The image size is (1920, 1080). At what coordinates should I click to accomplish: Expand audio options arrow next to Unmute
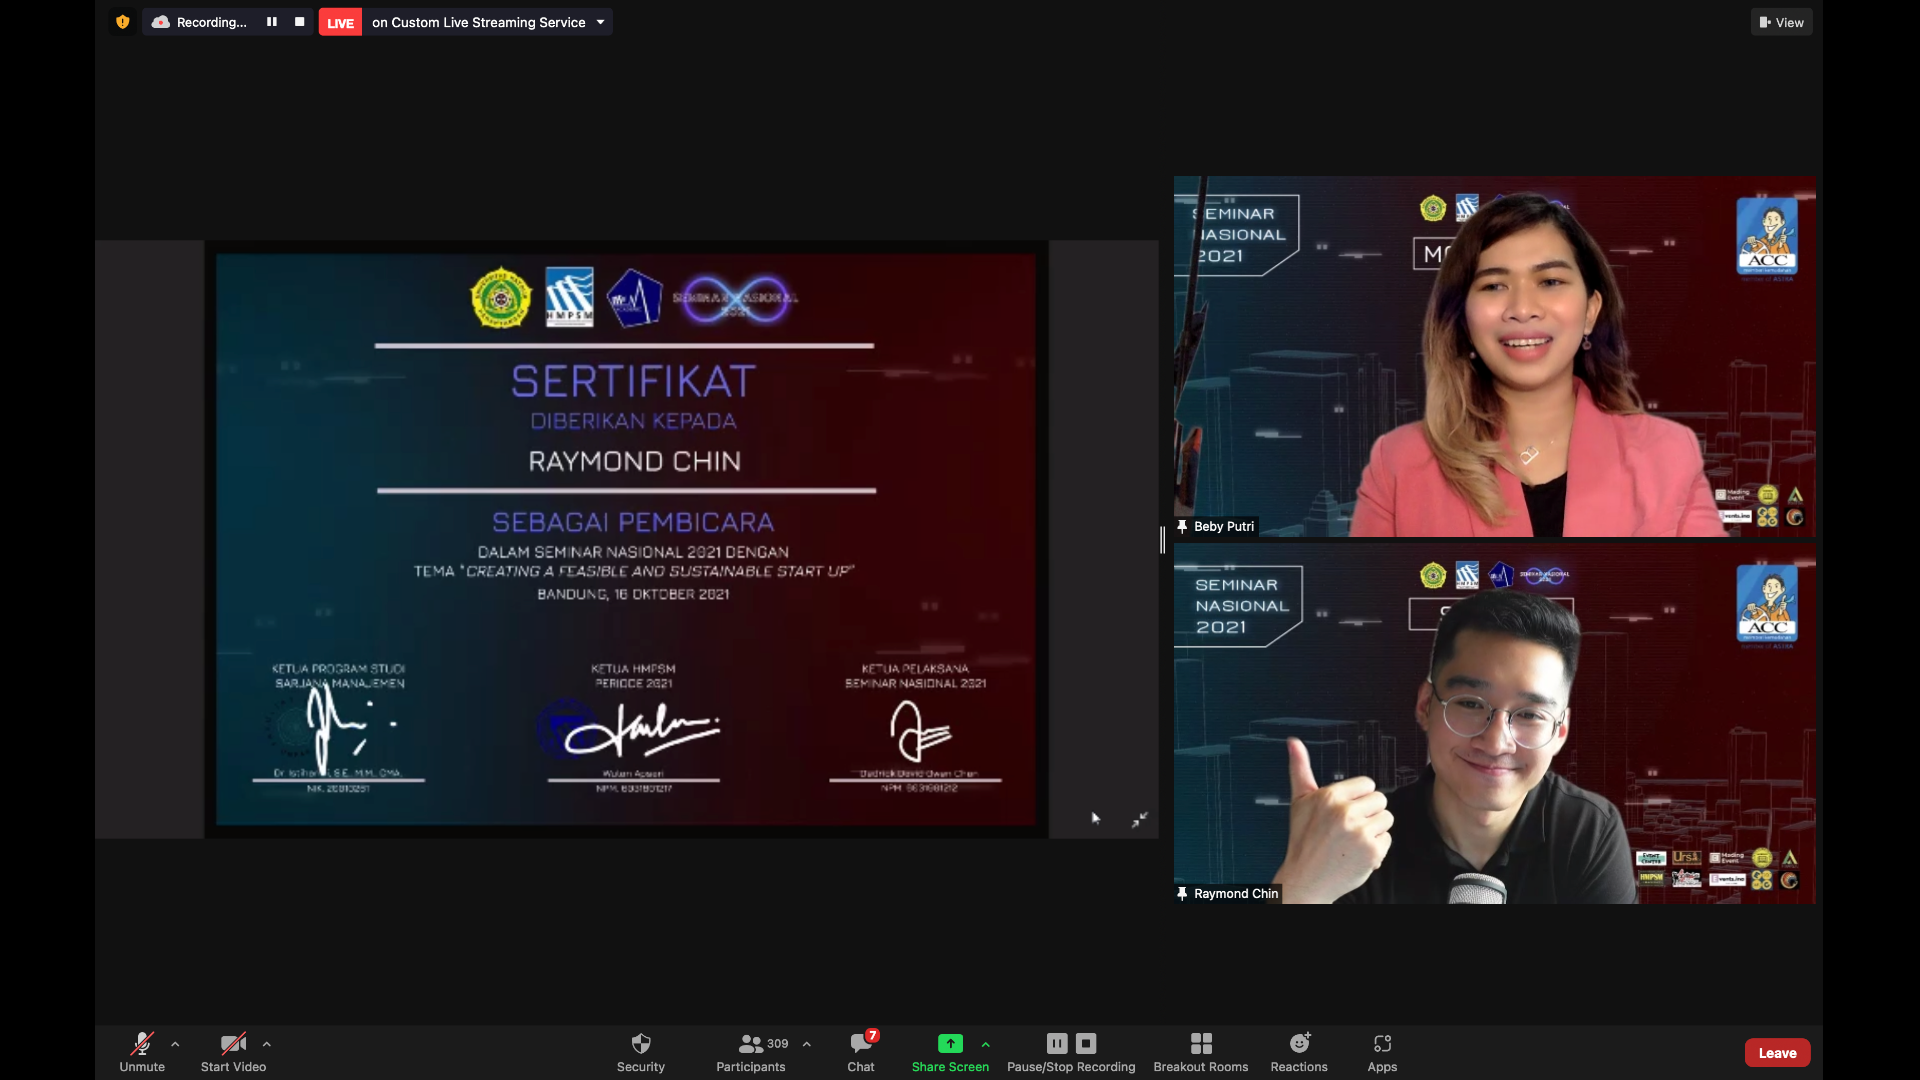coord(175,1044)
